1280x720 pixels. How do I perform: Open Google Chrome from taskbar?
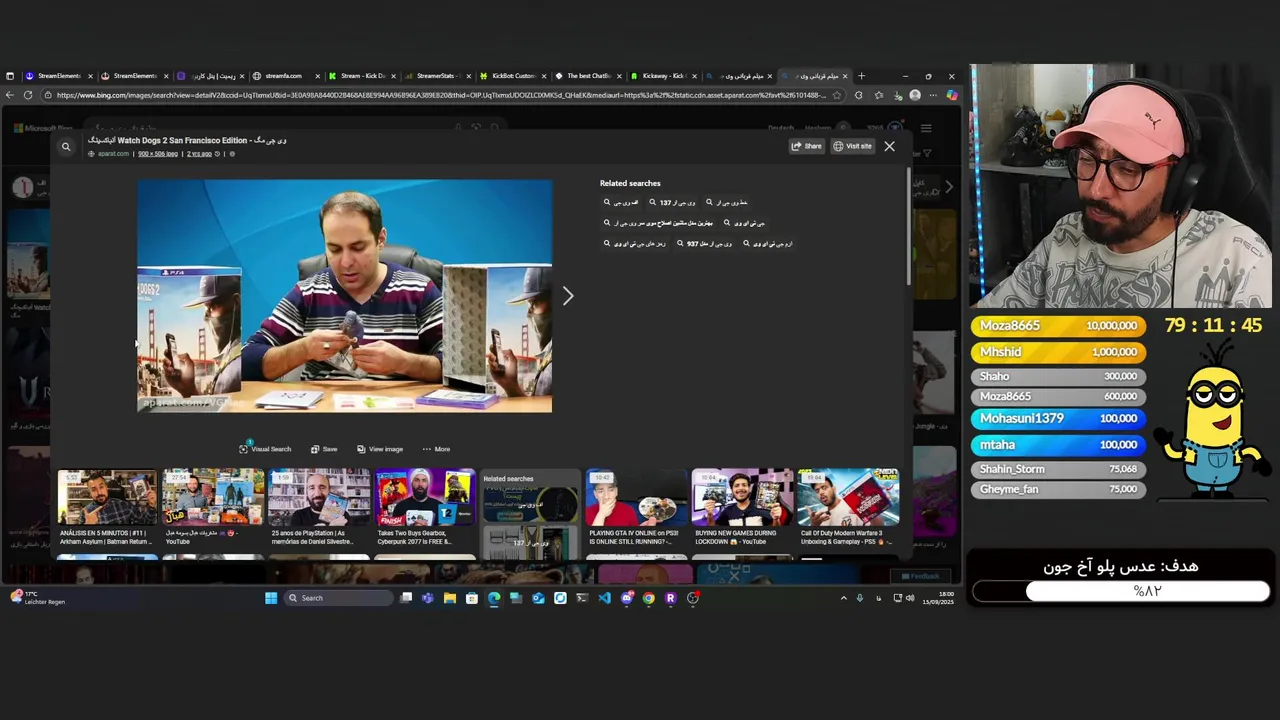pos(649,598)
